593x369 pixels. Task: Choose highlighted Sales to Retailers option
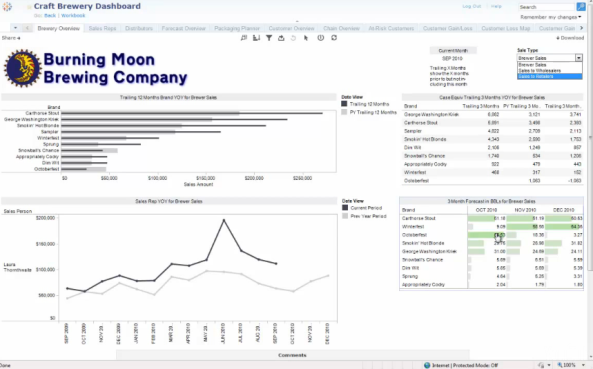point(549,76)
